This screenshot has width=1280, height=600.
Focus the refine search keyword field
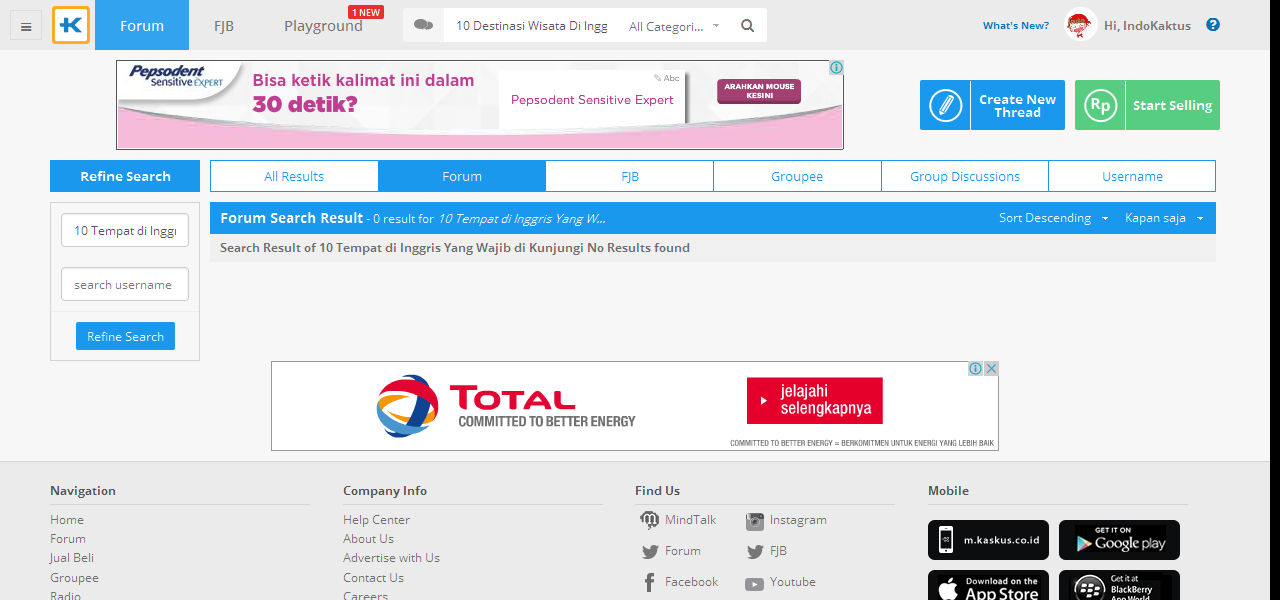125,230
